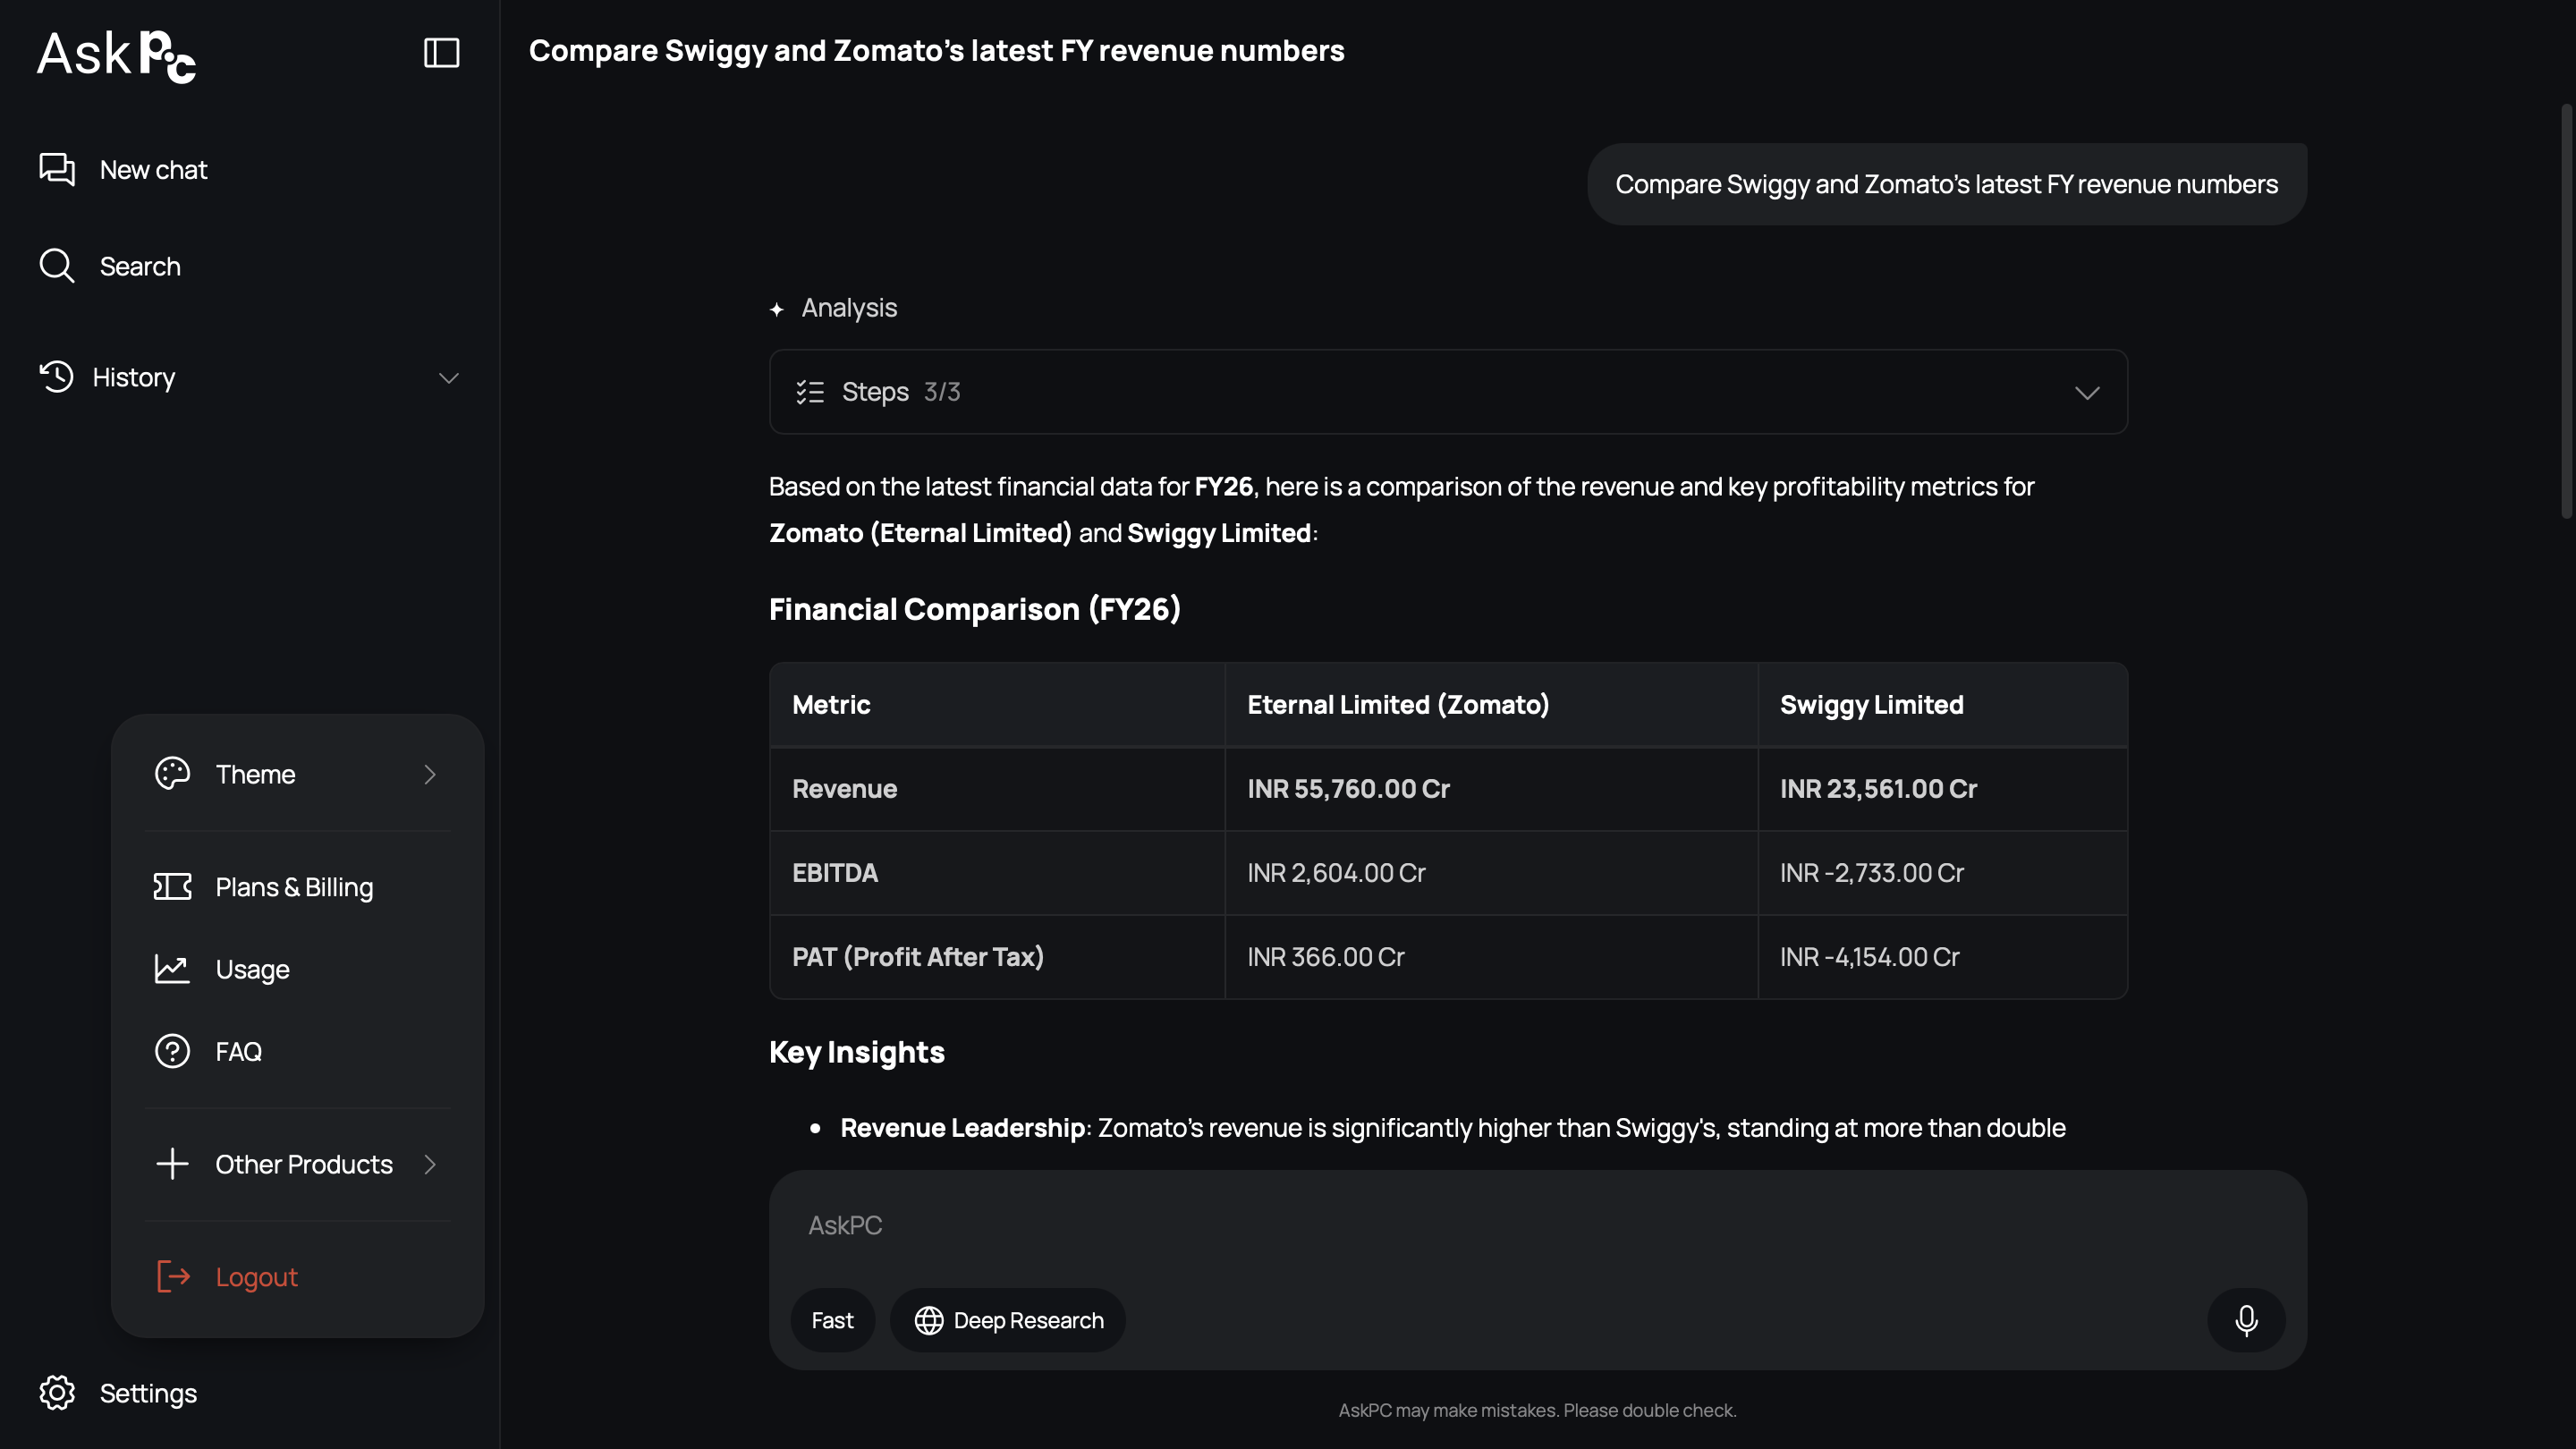Toggle Fast mode
This screenshot has height=1449, width=2576.
(x=832, y=1320)
